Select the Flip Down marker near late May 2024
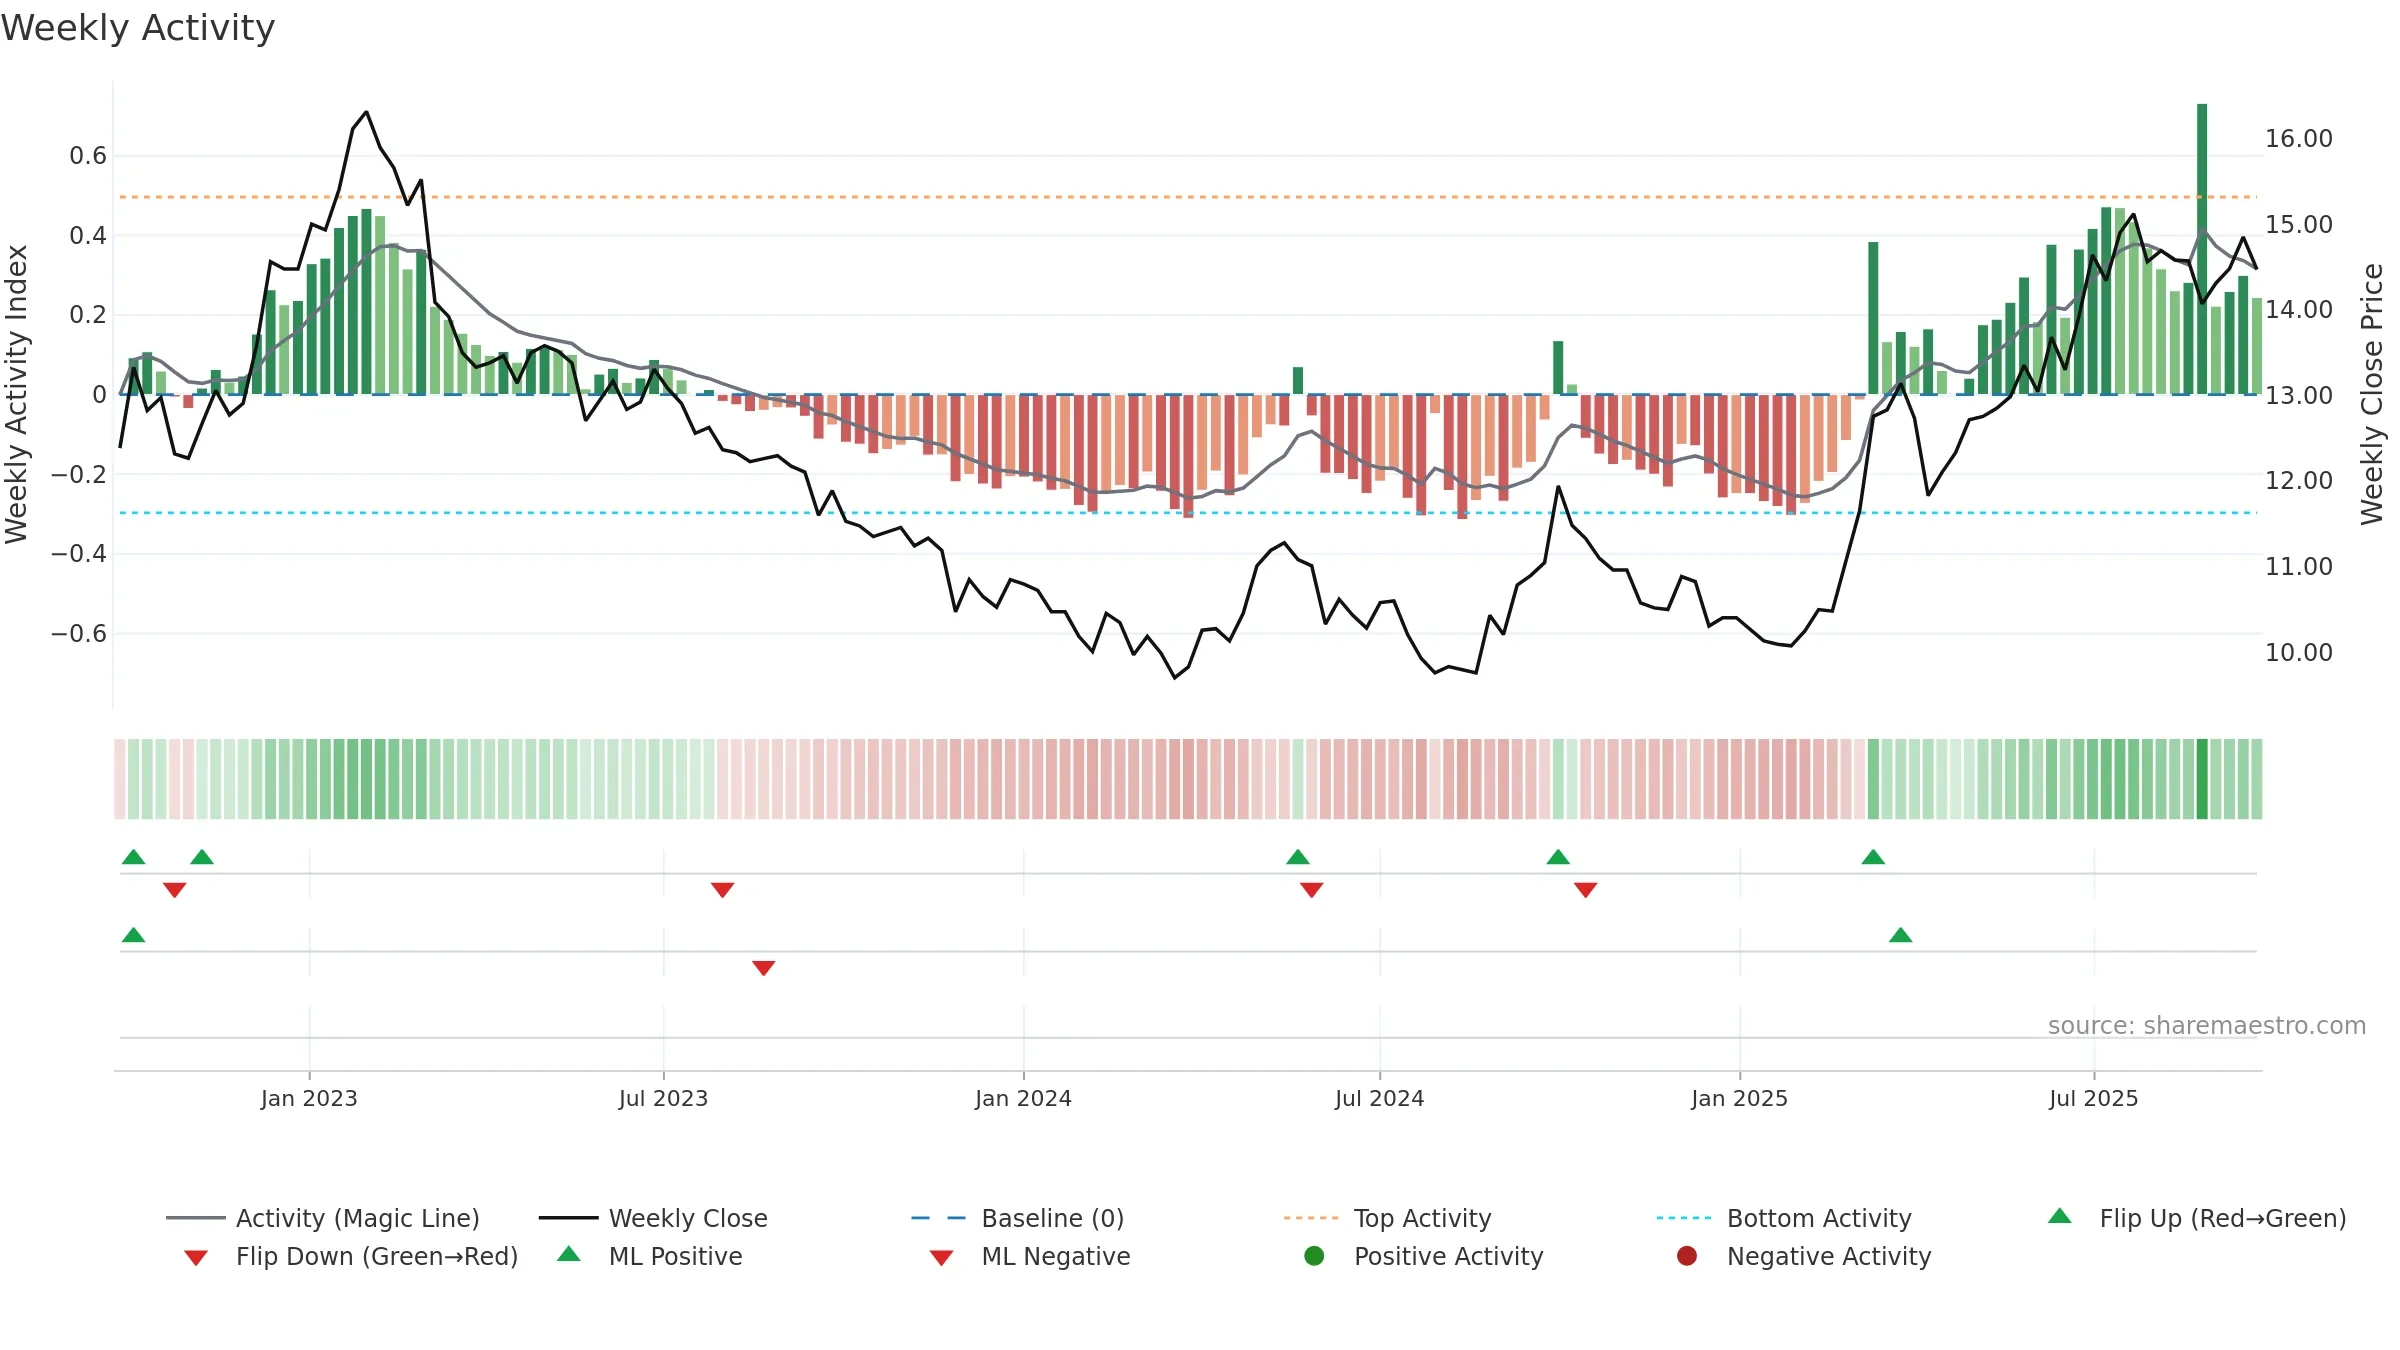This screenshot has width=2400, height=1350. click(x=1312, y=890)
